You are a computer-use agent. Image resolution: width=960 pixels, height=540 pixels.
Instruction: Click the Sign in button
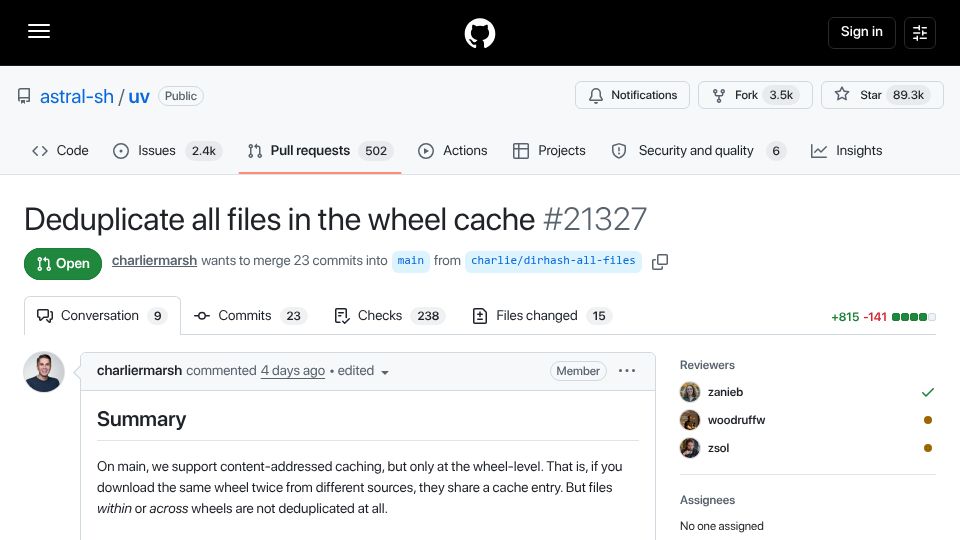tap(861, 32)
